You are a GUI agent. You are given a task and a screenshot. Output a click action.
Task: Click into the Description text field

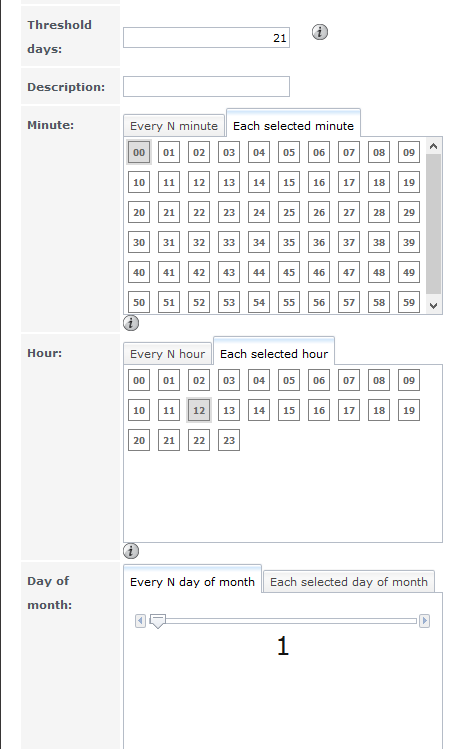206,86
